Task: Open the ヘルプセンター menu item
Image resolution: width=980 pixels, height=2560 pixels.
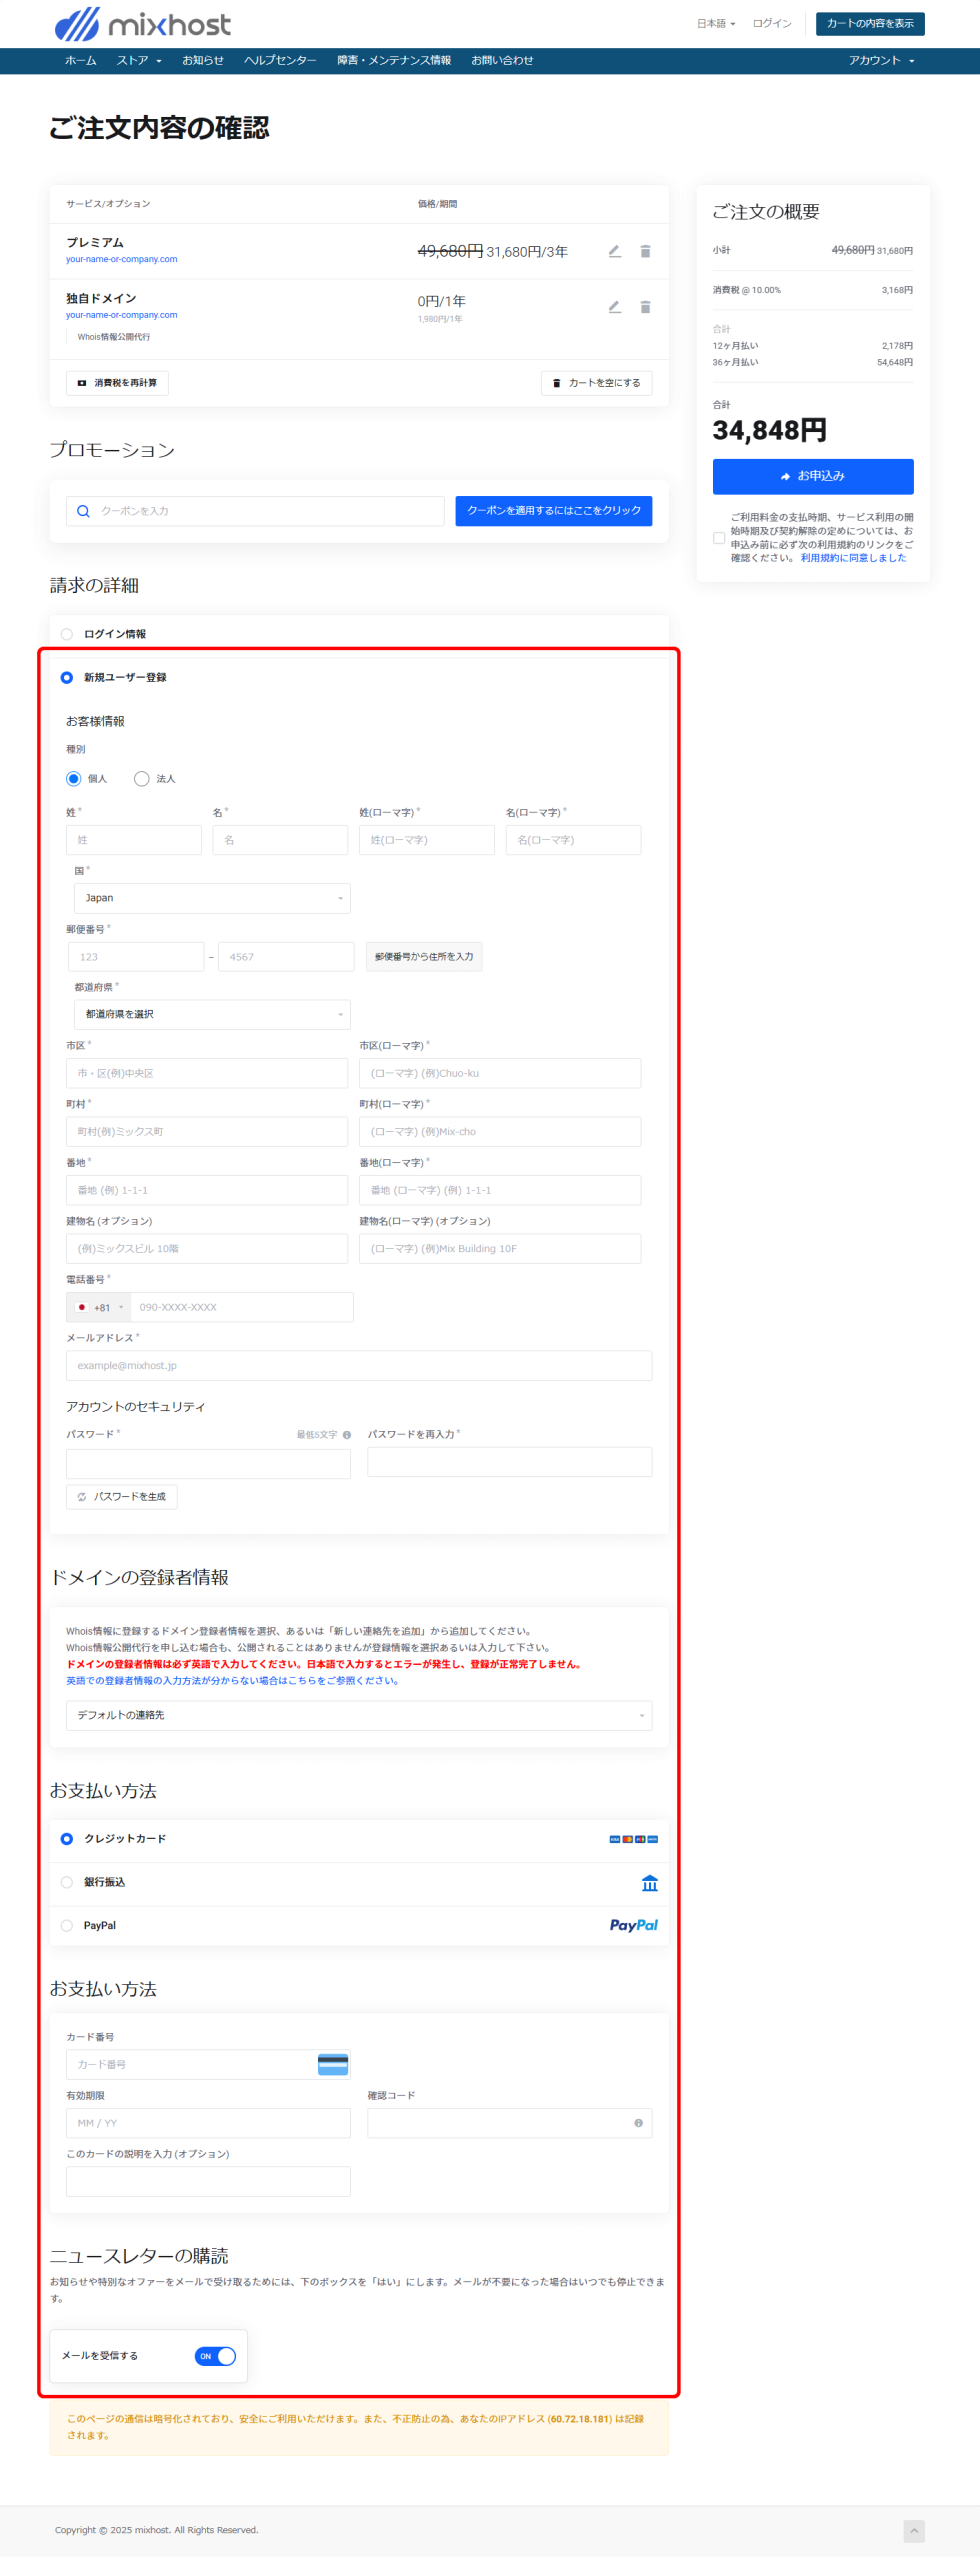Action: (280, 61)
